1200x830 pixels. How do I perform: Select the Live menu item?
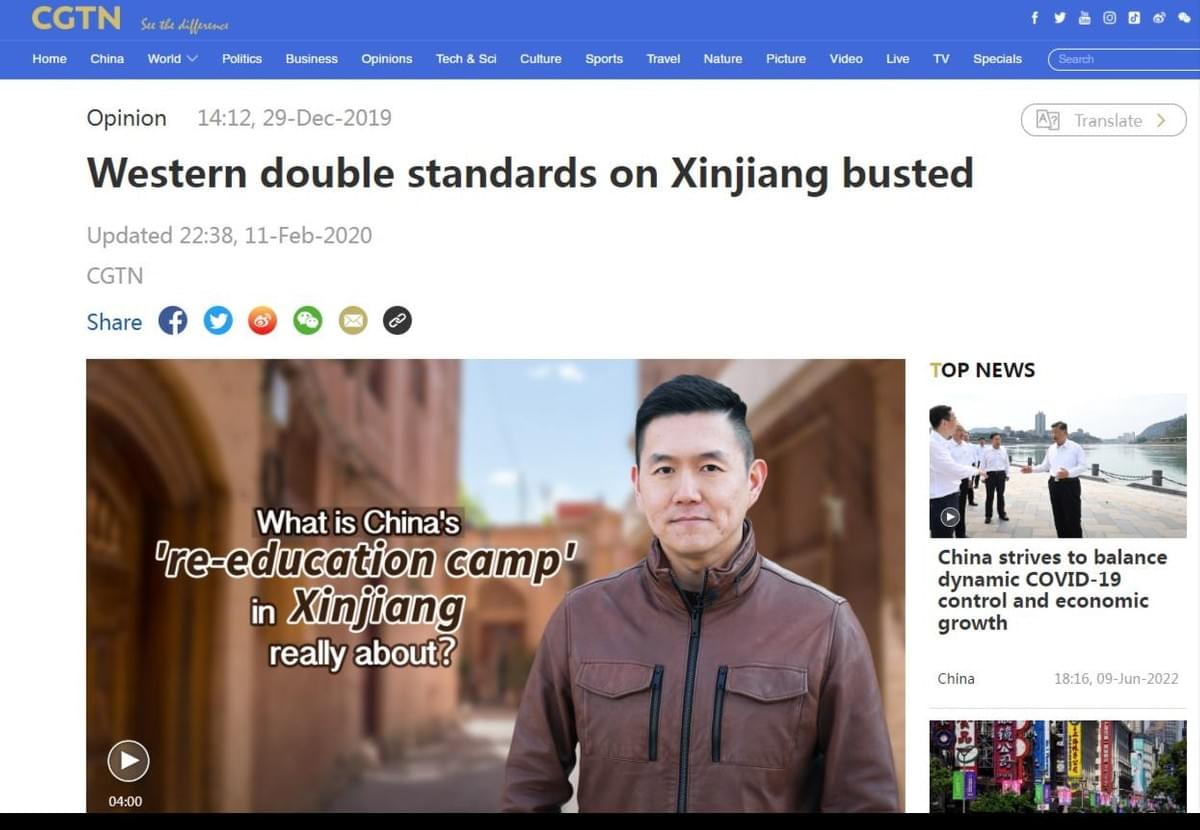(897, 59)
